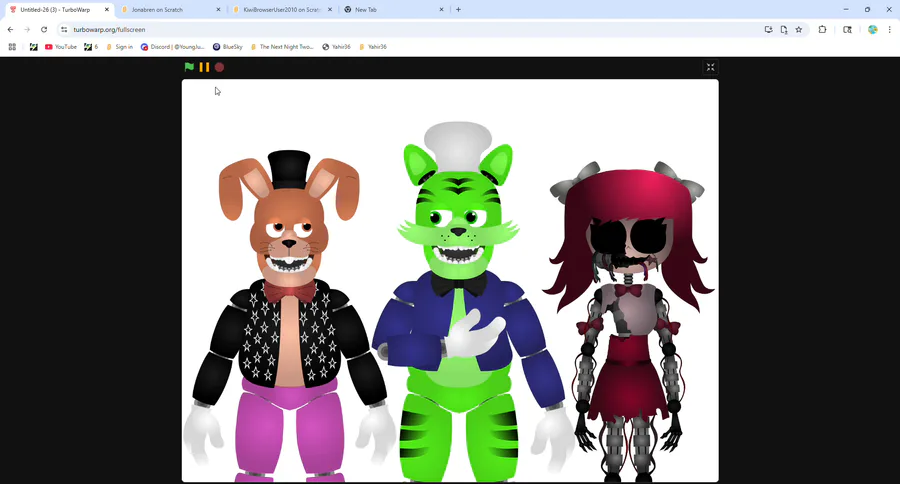The image size is (900, 484).
Task: Open the Chrome three-dot menu
Action: (889, 29)
